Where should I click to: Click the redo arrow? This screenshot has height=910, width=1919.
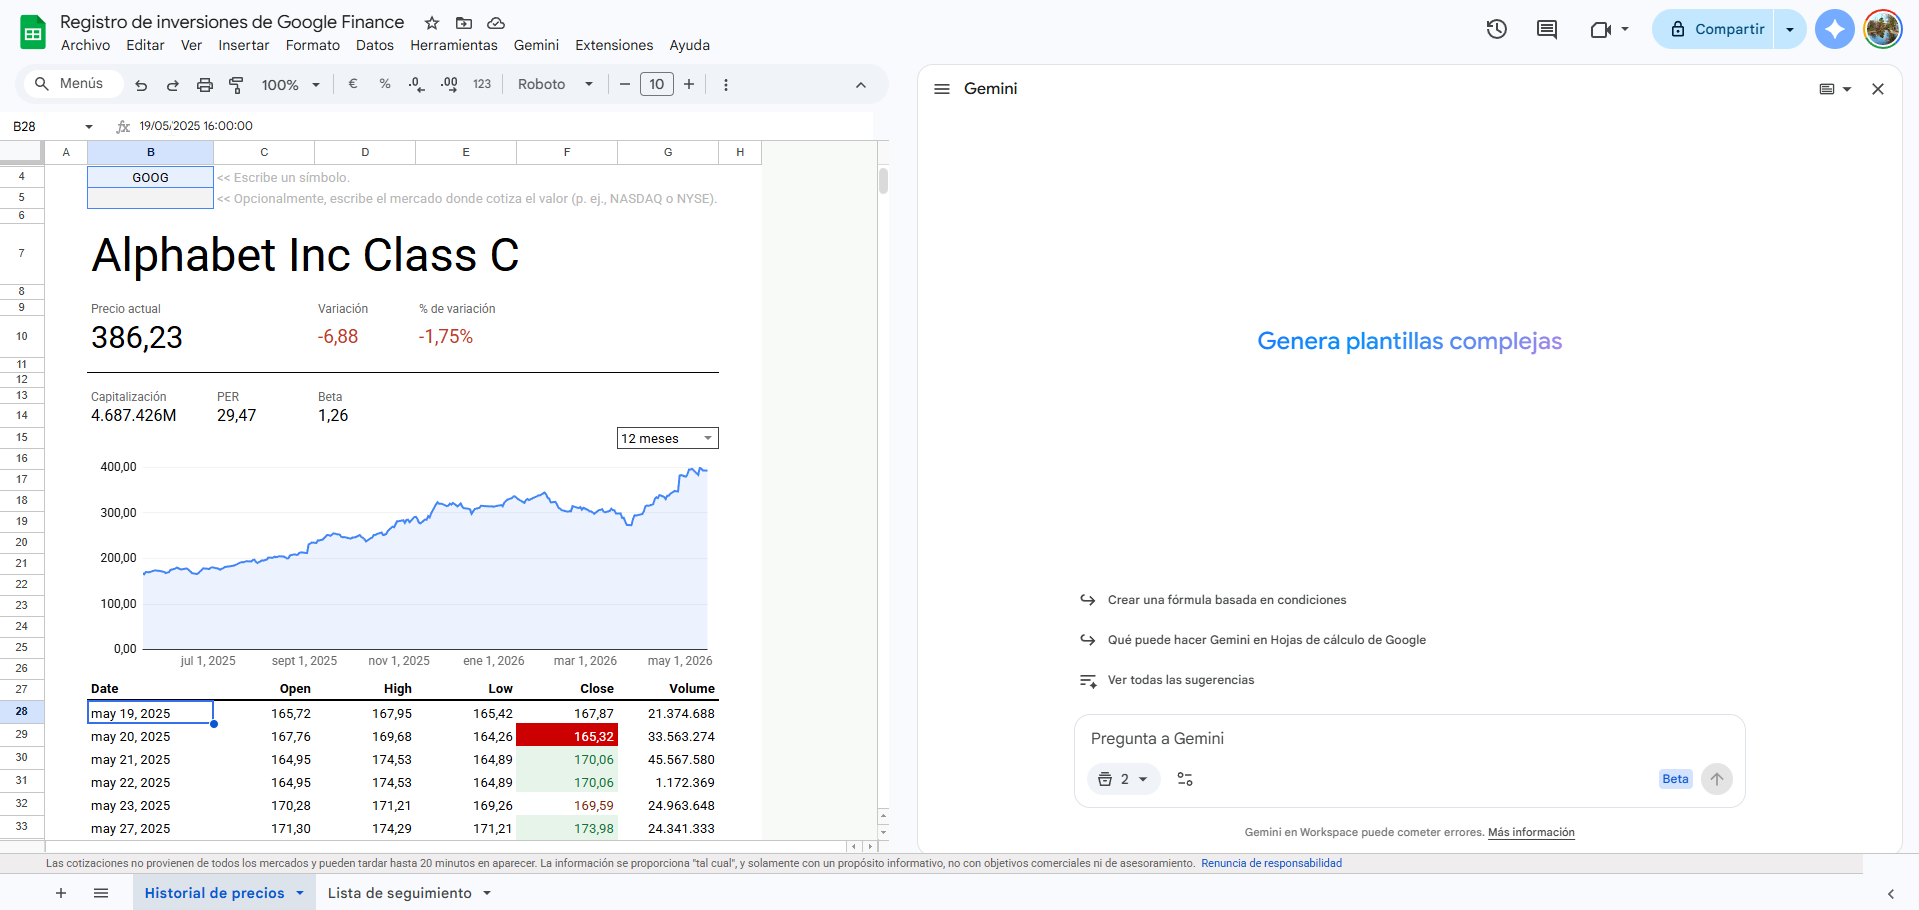pos(173,85)
